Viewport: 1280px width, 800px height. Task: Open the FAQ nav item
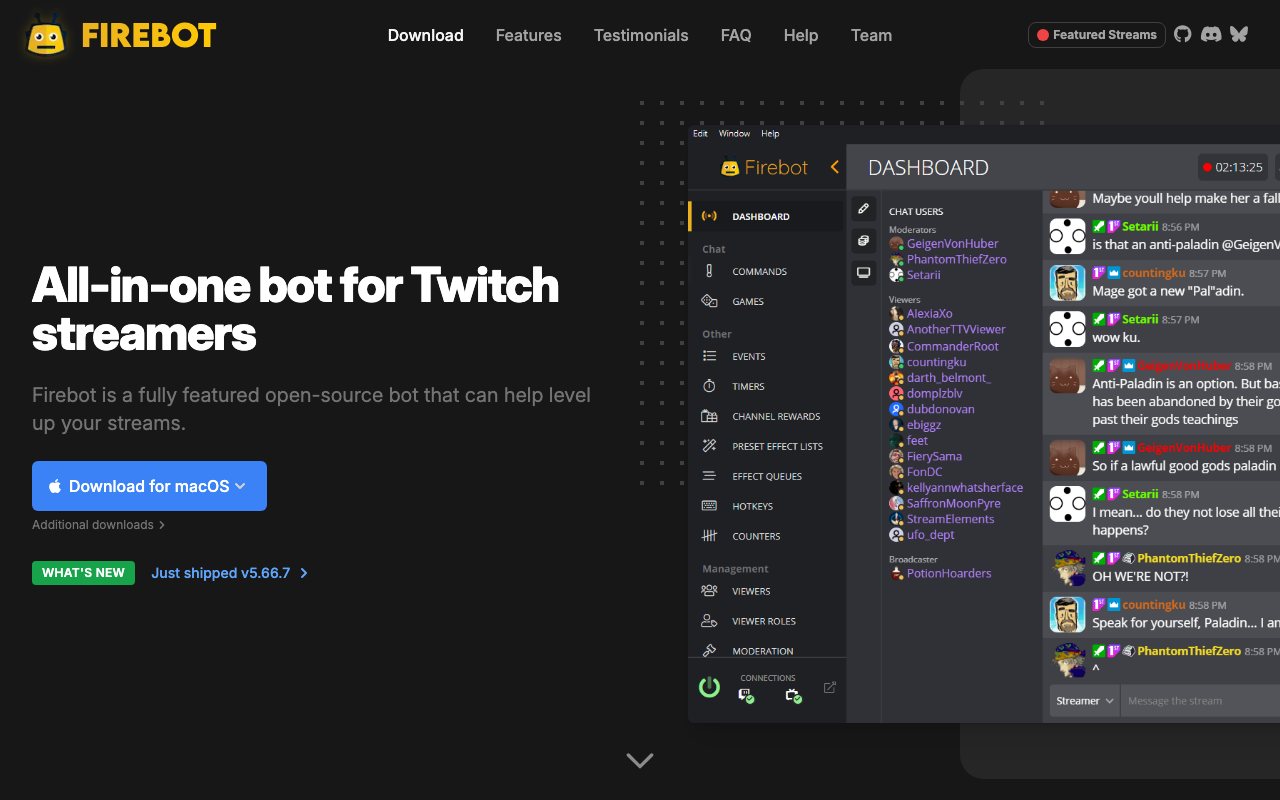click(736, 35)
